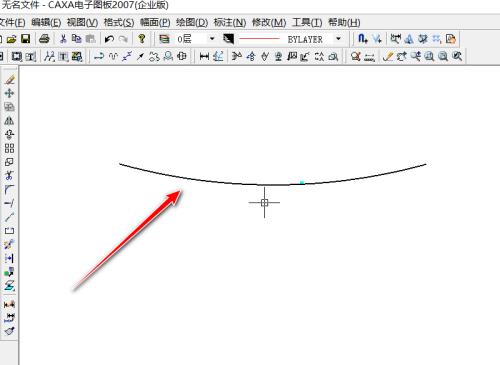Expand the 0层 layer dropdown
The image size is (500, 365).
click(212, 39)
